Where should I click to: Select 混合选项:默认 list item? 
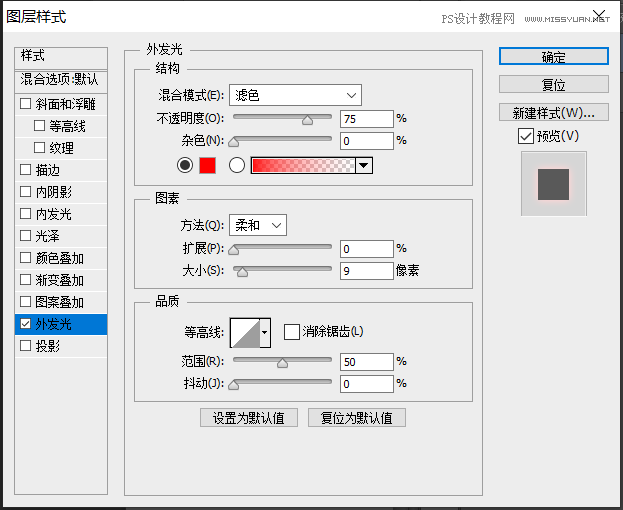tap(61, 80)
